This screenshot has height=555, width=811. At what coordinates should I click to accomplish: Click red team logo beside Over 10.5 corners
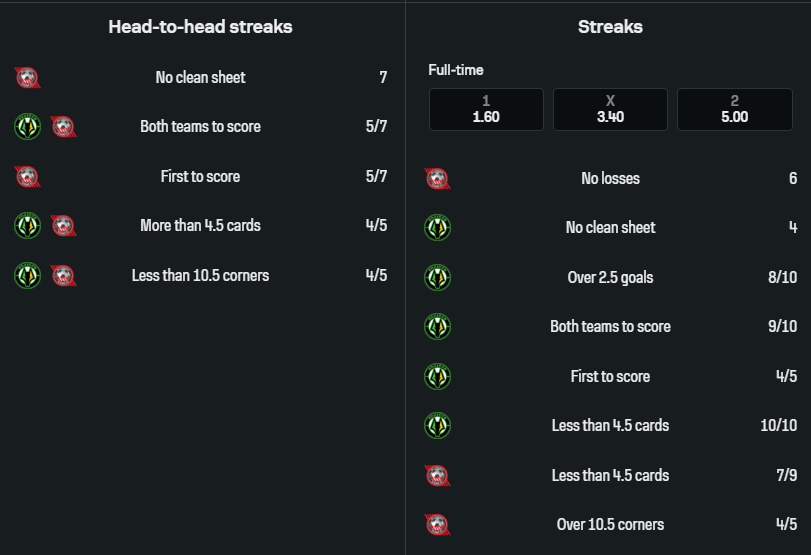click(x=437, y=524)
